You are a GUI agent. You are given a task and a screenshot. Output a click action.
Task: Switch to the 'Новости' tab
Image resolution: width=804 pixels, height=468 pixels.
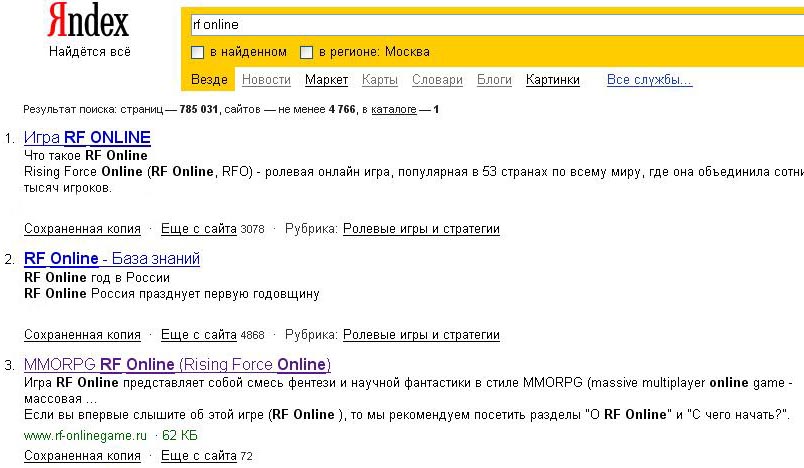pos(266,79)
